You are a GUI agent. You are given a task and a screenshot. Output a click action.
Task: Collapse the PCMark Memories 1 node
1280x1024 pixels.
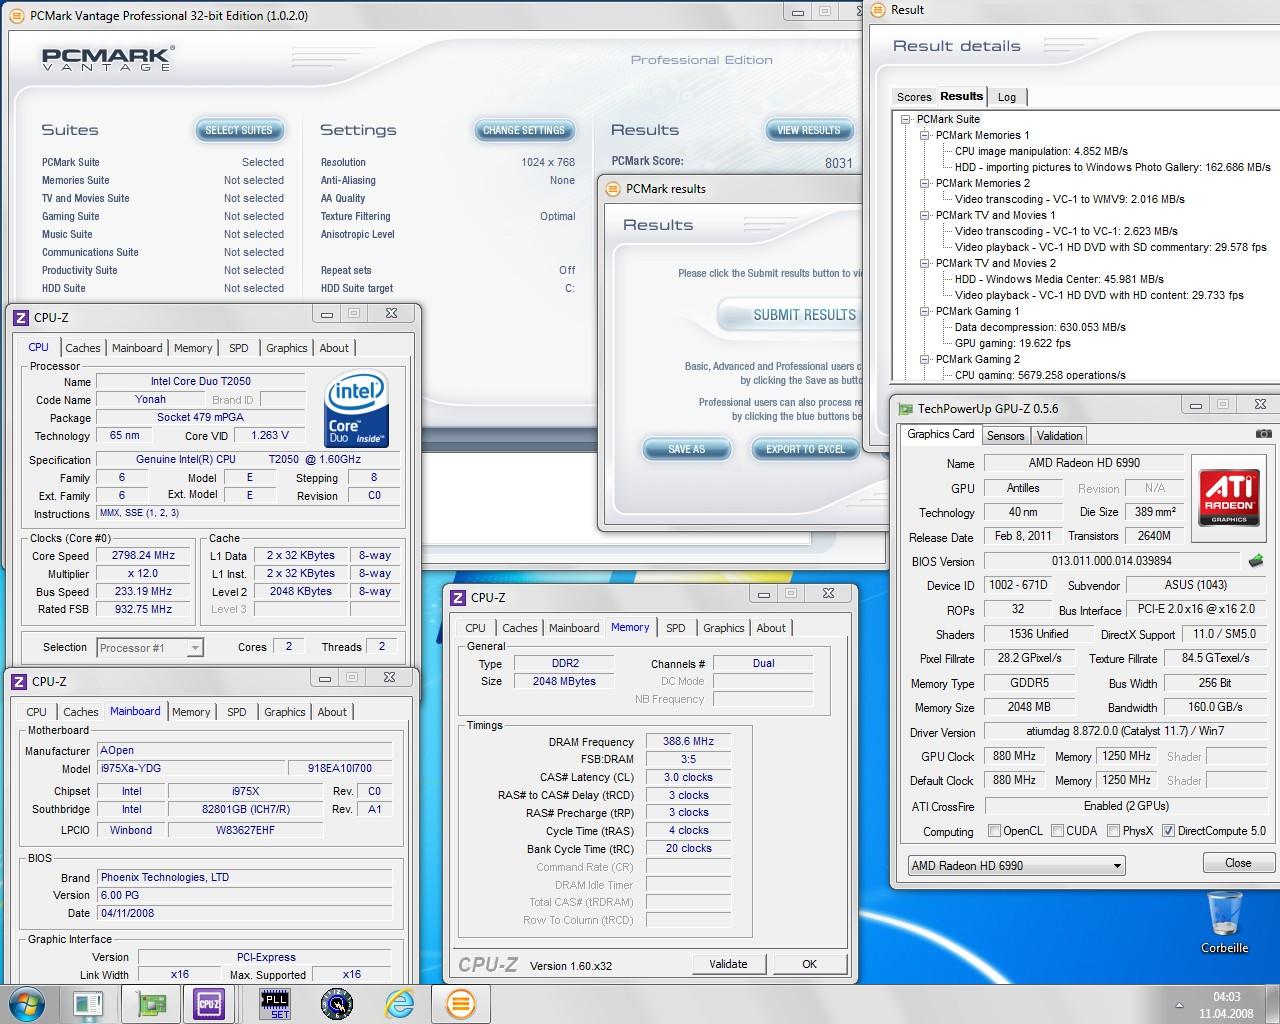tap(924, 135)
